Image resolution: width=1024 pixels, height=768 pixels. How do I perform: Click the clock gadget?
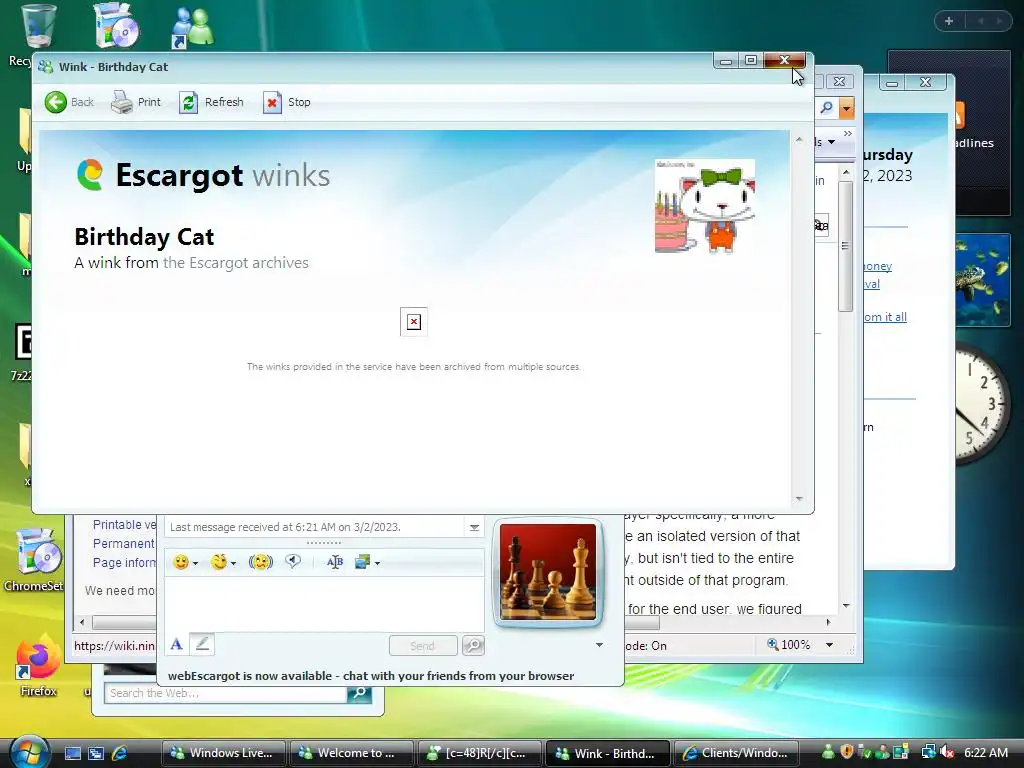click(983, 404)
